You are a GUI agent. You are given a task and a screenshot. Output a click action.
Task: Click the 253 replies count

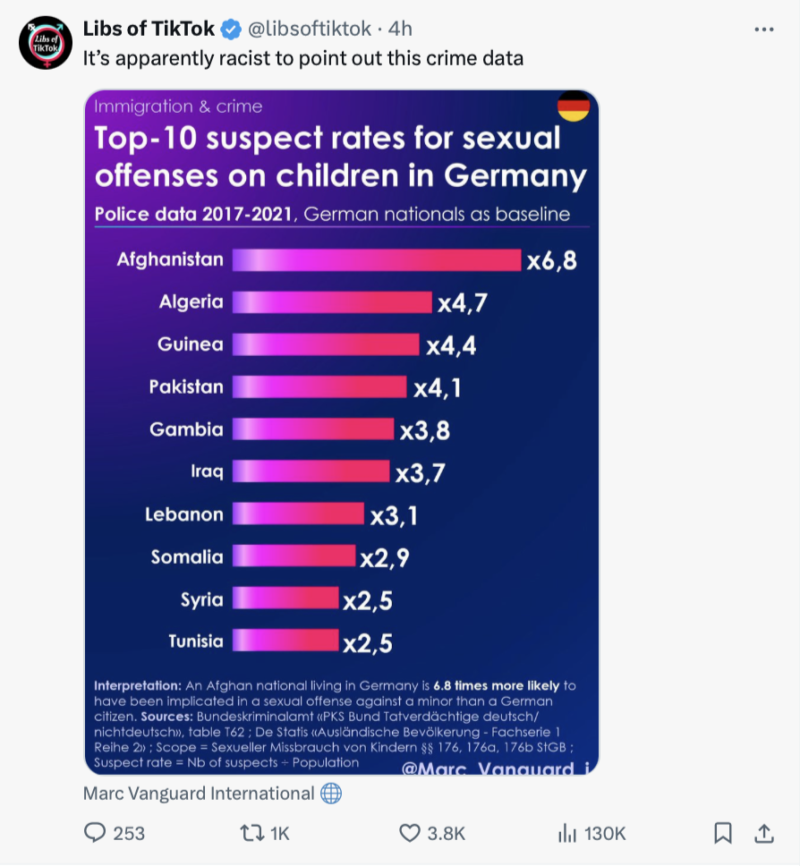click(x=129, y=832)
